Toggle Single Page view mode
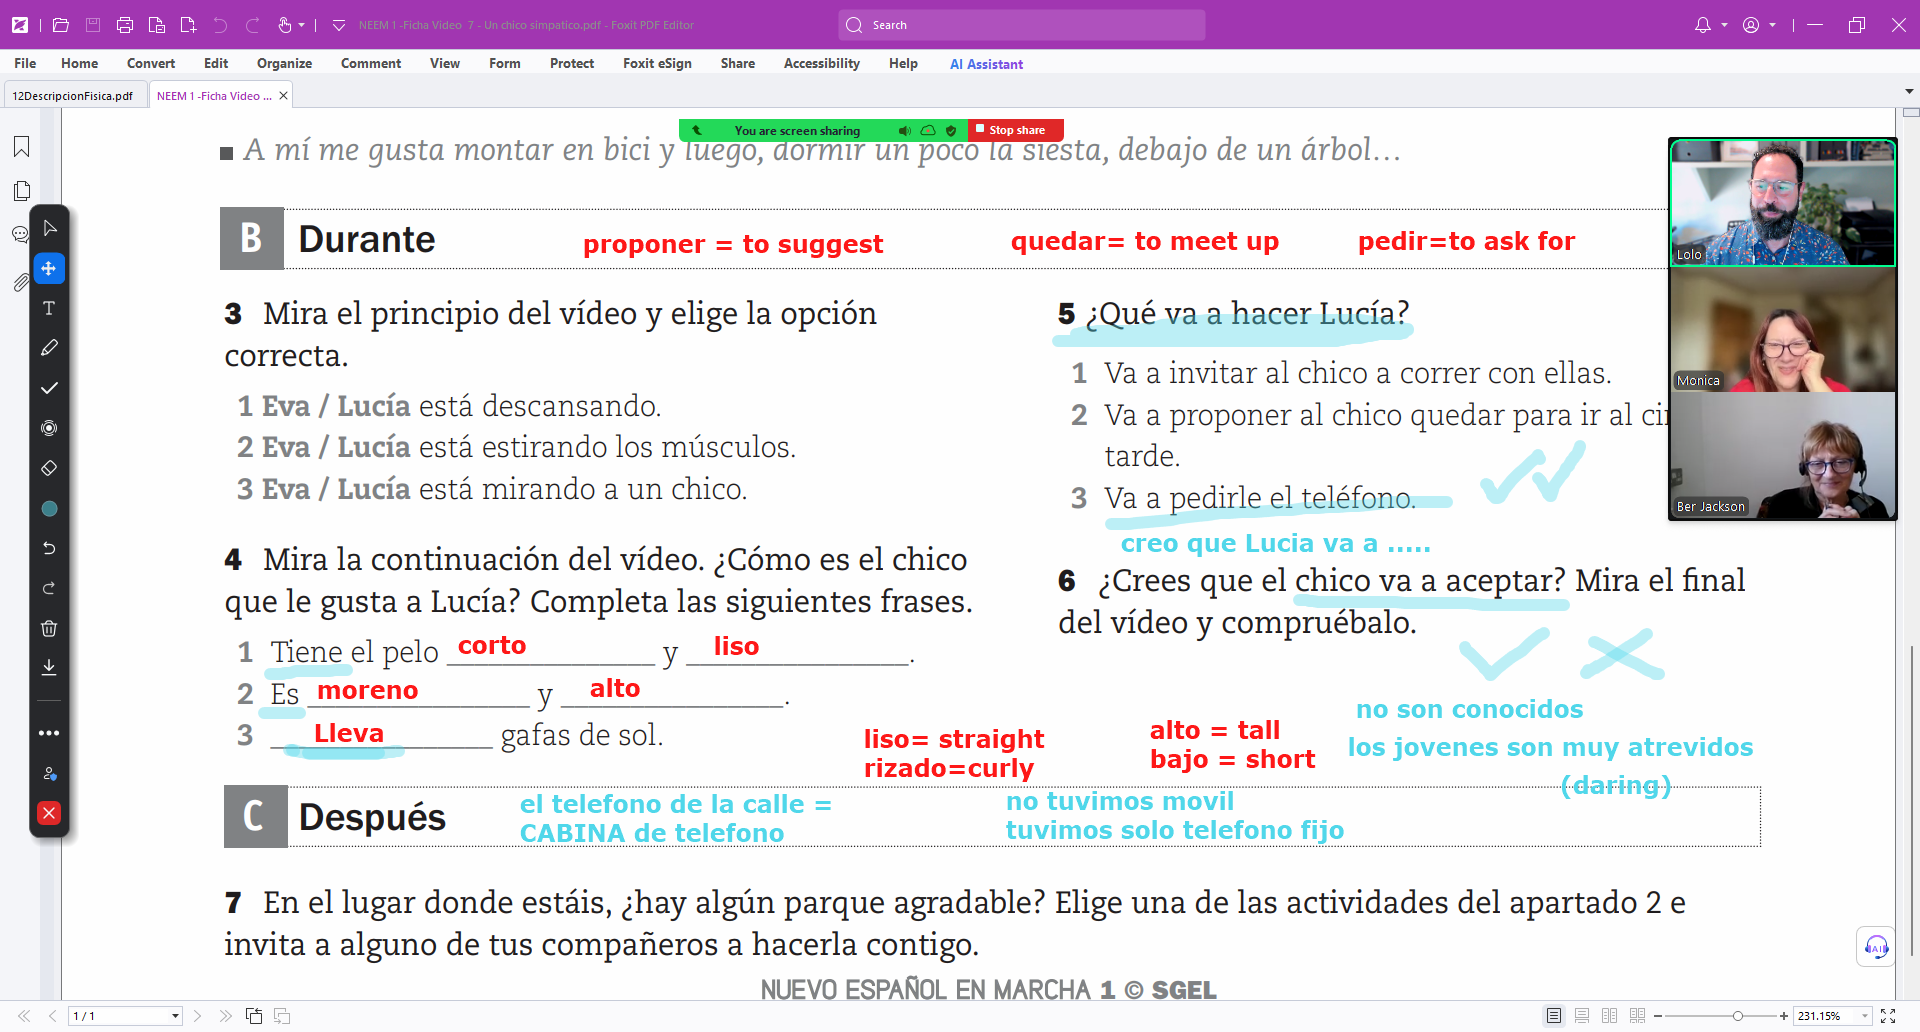 click(x=1554, y=1016)
